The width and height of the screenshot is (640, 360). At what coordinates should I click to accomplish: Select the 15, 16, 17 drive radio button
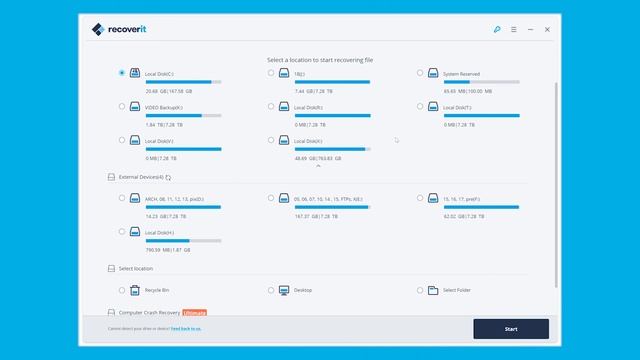pos(420,198)
